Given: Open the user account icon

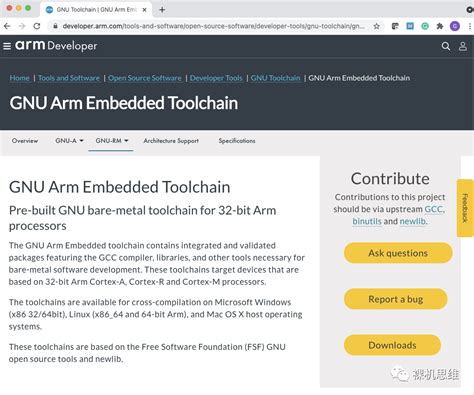Looking at the screenshot, I should point(463,46).
